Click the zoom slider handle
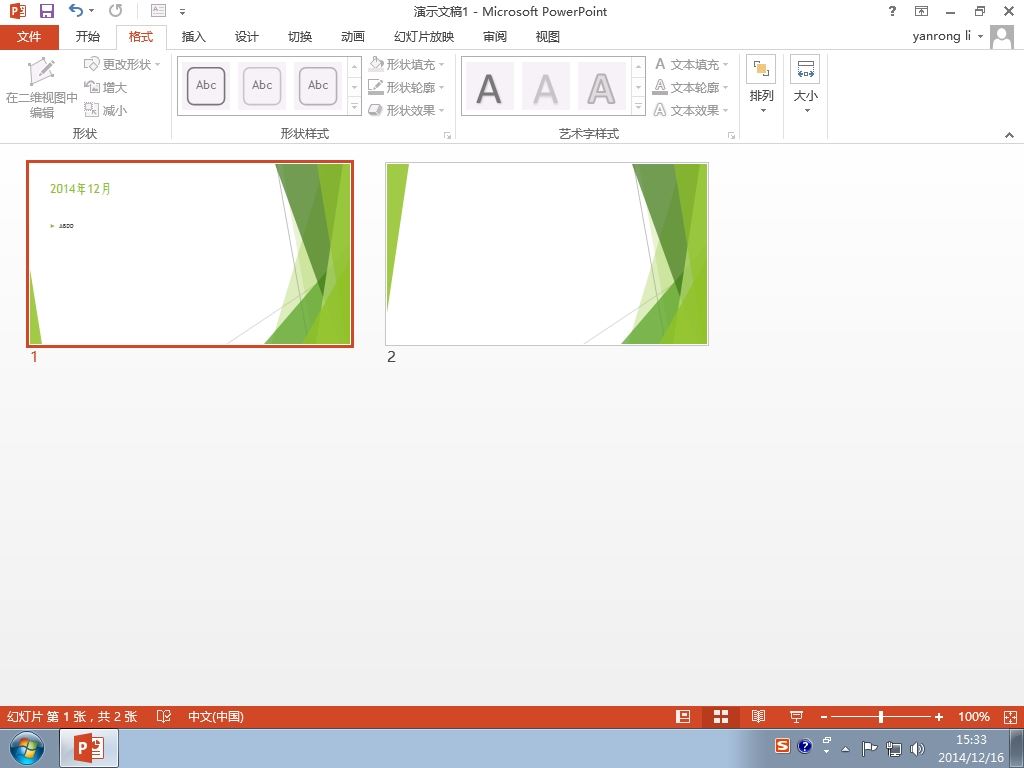The image size is (1024, 768). tap(880, 716)
